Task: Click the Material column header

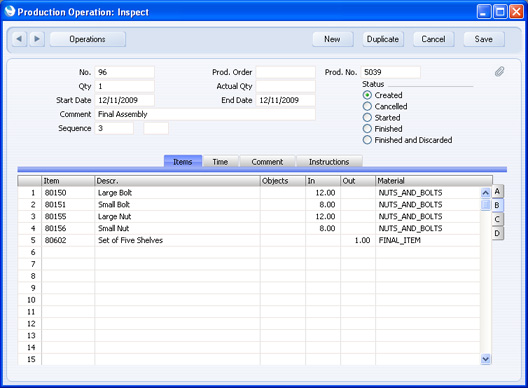Action: pyautogui.click(x=434, y=181)
